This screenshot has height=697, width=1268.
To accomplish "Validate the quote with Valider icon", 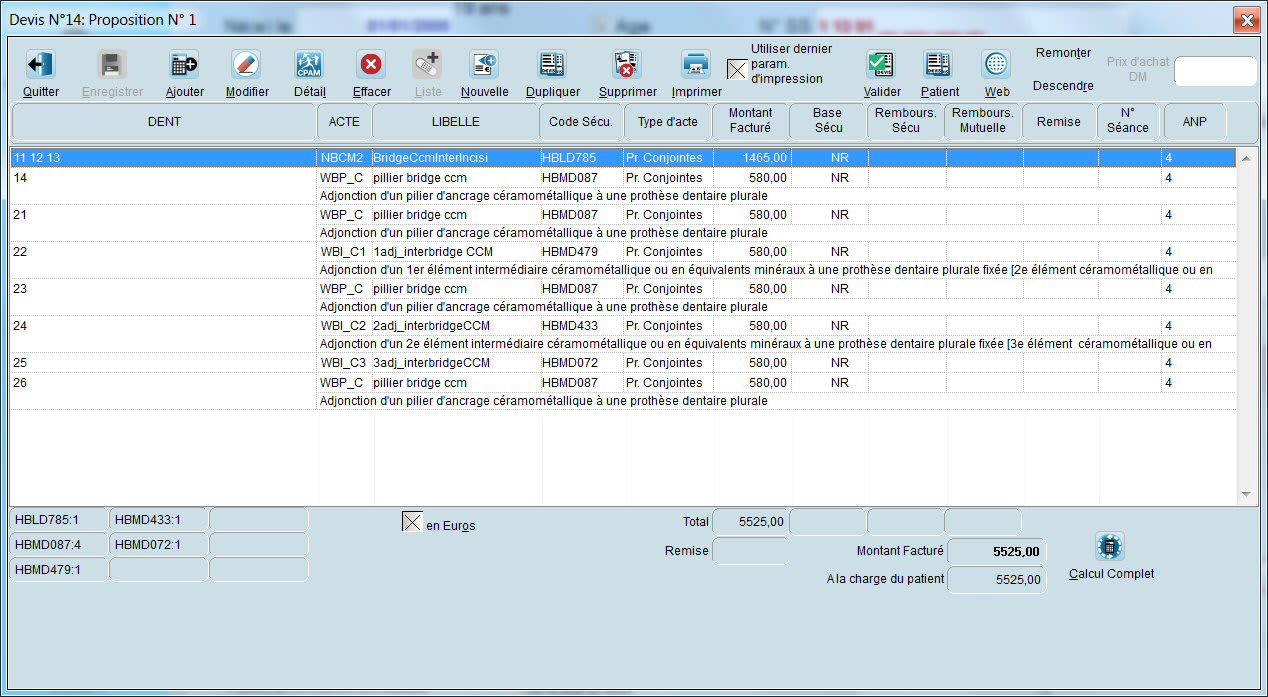I will pos(881,65).
